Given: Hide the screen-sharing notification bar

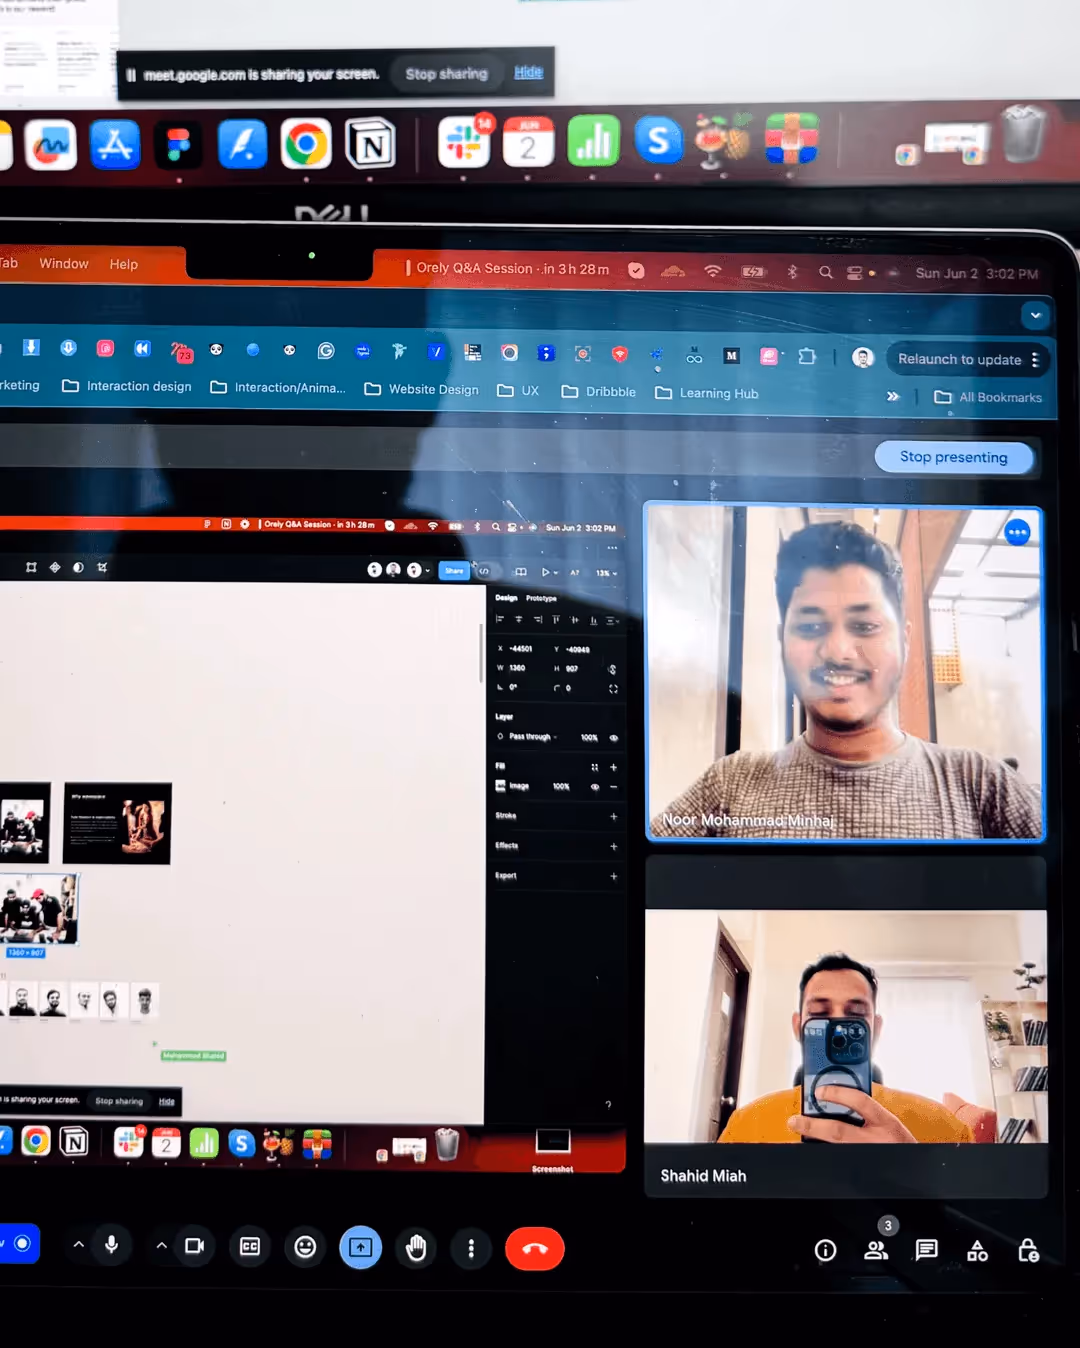Looking at the screenshot, I should click(528, 71).
